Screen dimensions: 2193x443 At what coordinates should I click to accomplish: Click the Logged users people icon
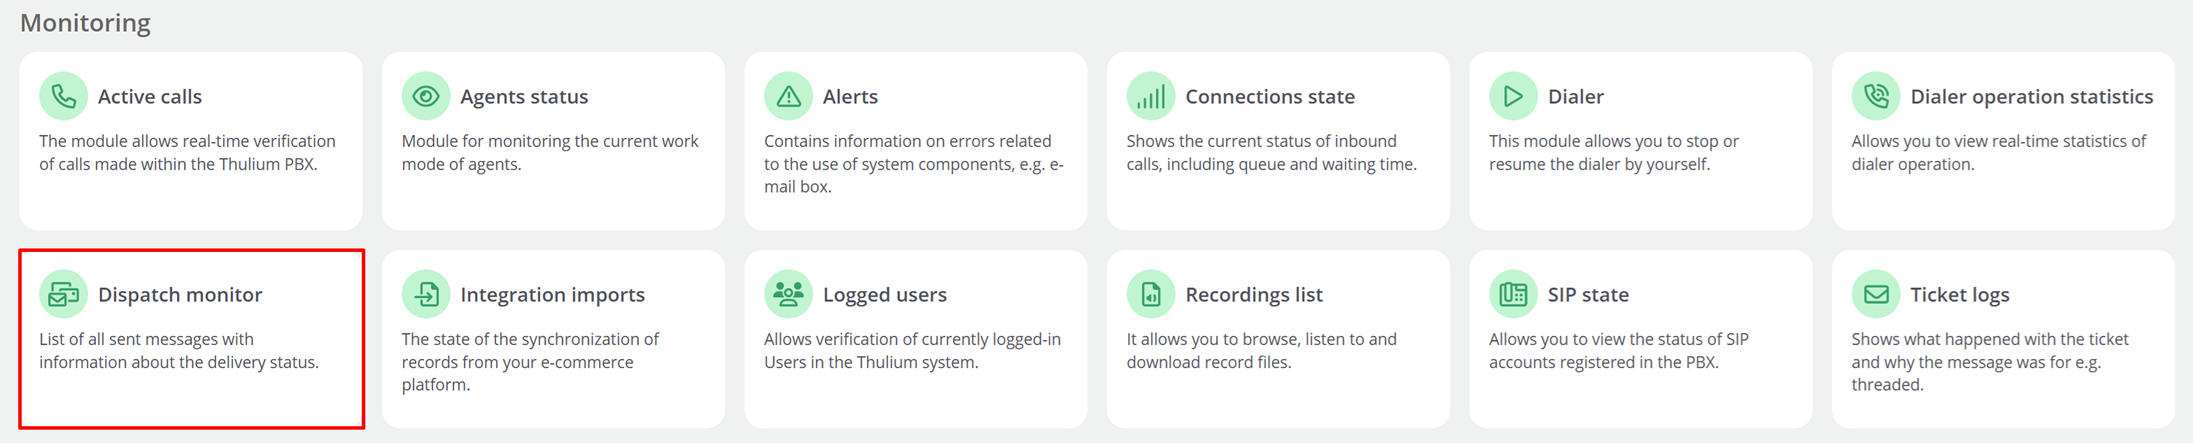(x=788, y=294)
